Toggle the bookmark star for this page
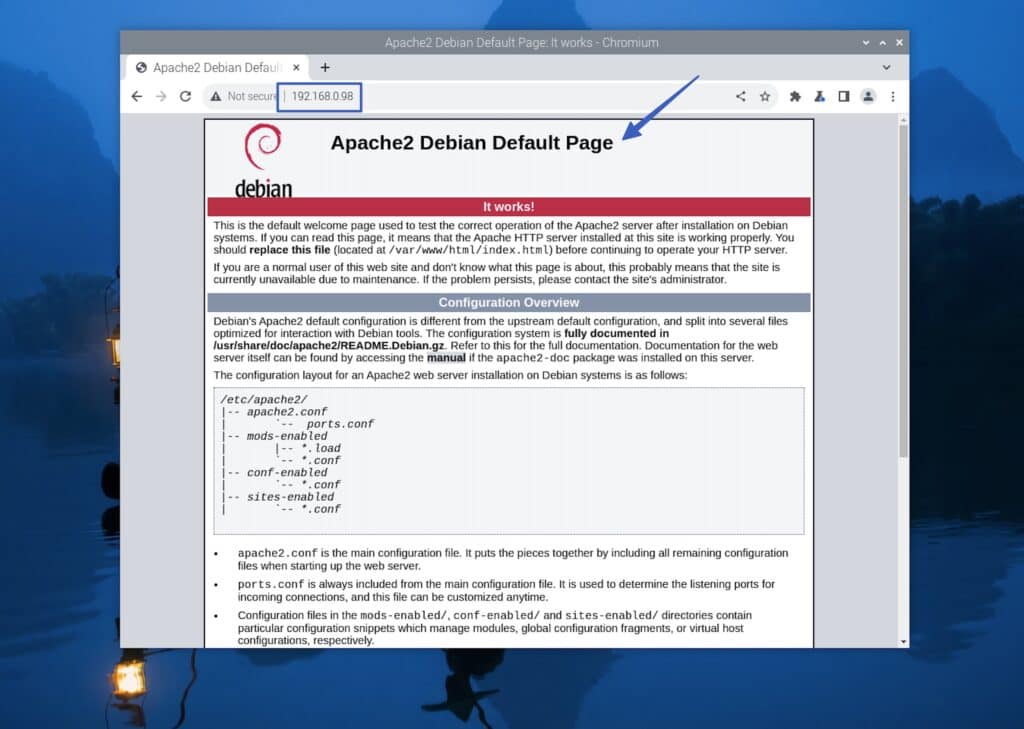Image resolution: width=1024 pixels, height=729 pixels. tap(765, 96)
